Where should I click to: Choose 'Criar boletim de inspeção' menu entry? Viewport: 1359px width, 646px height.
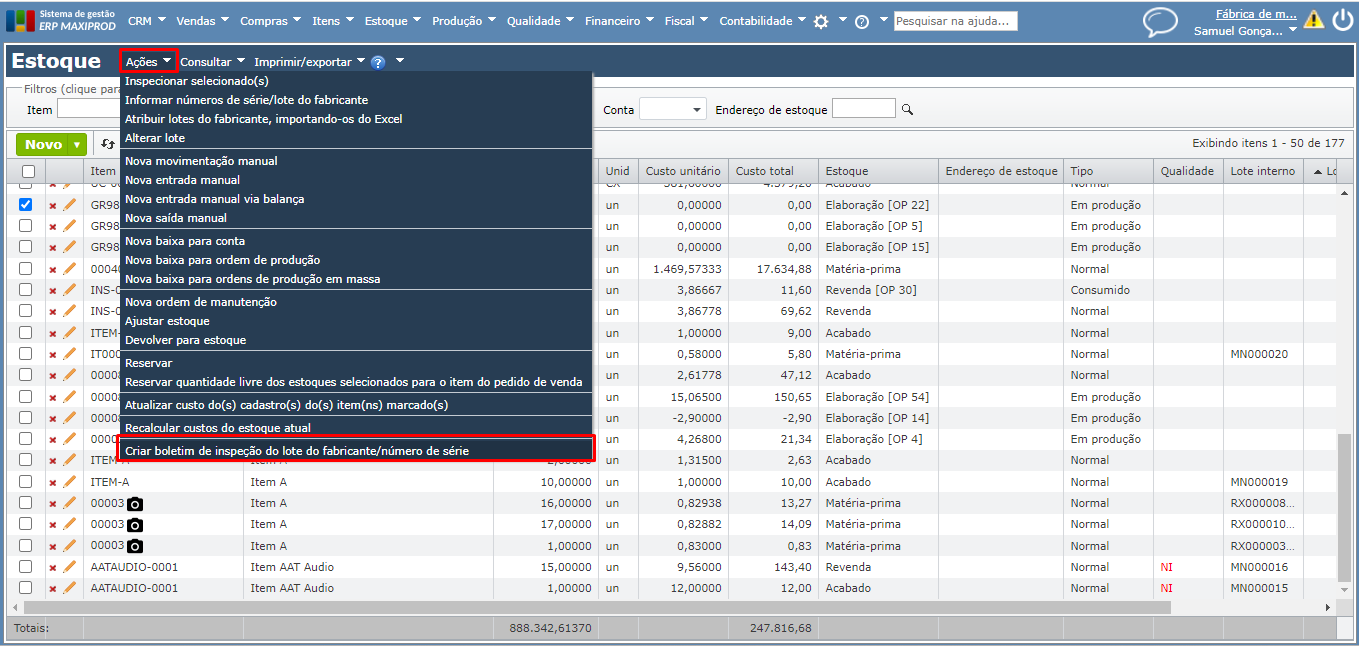[296, 451]
